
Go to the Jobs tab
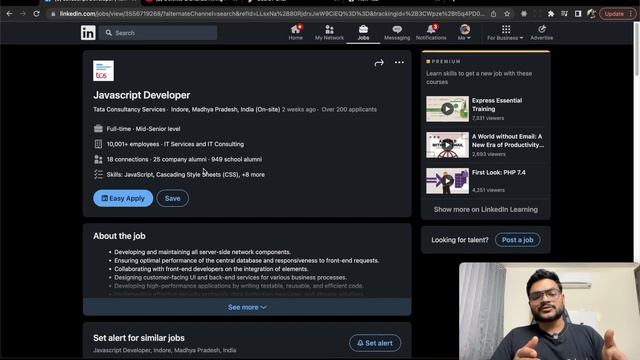pos(363,32)
